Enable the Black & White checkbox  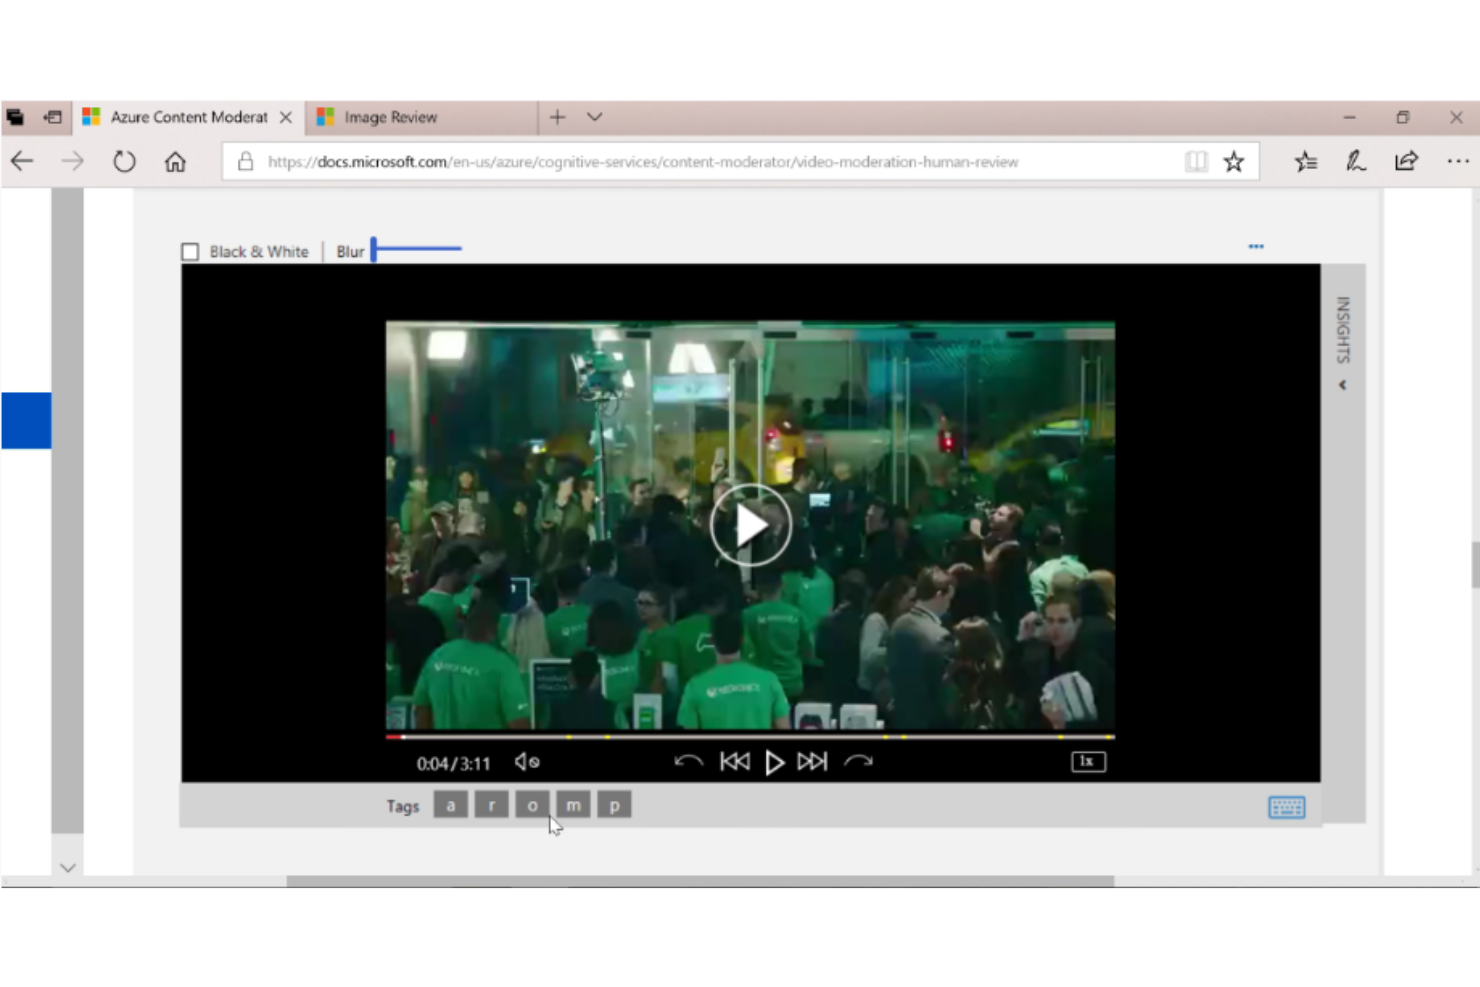190,252
